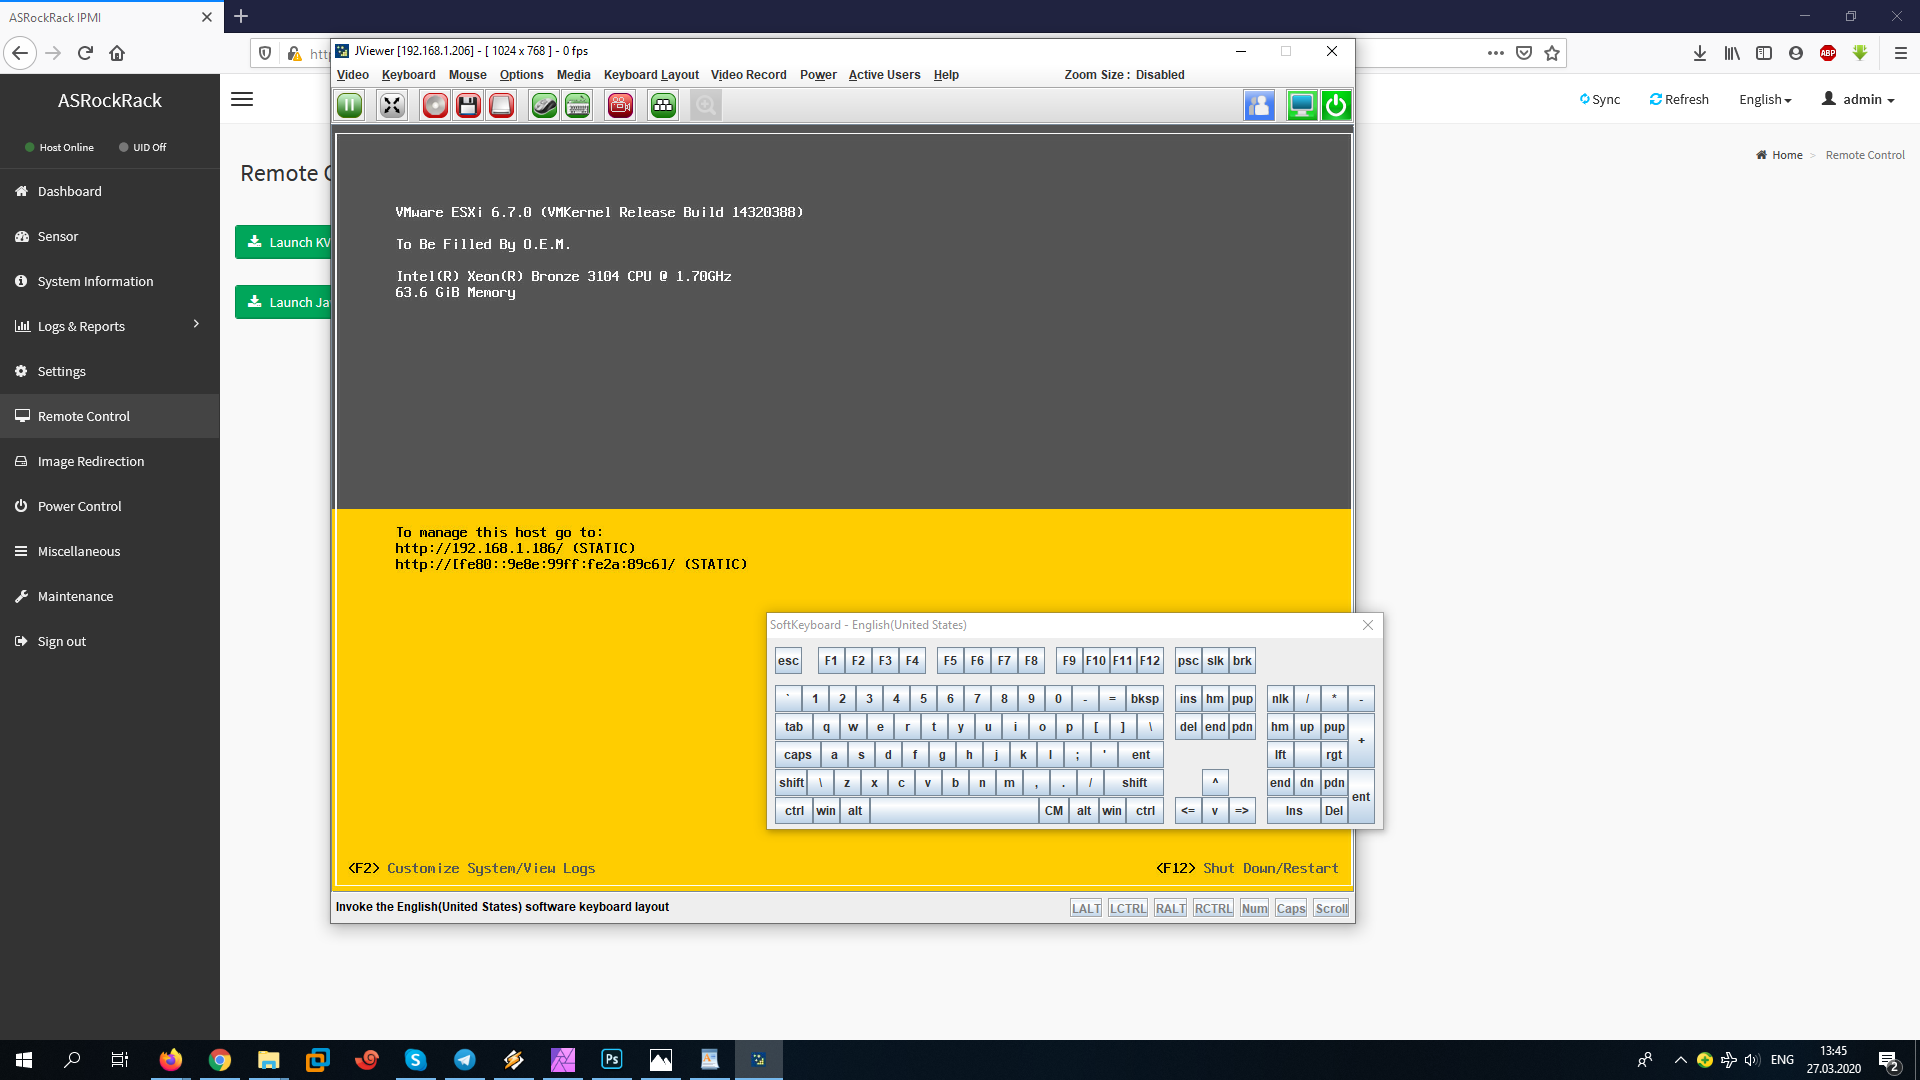Open hard disk media redirection icon
Viewport: 1920px width, 1080px height.
click(501, 105)
